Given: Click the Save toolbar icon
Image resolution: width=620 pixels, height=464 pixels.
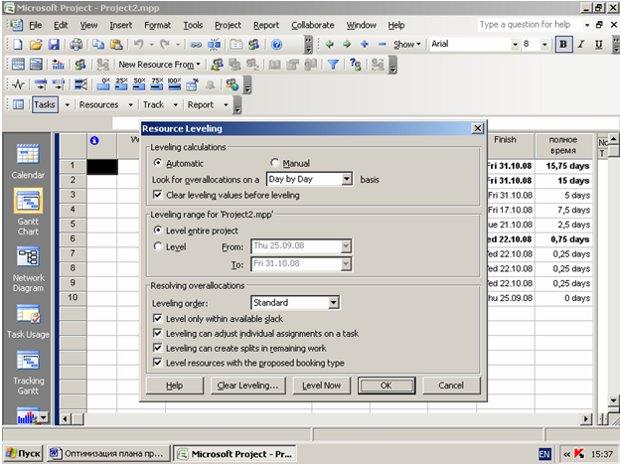Looking at the screenshot, I should pos(53,45).
